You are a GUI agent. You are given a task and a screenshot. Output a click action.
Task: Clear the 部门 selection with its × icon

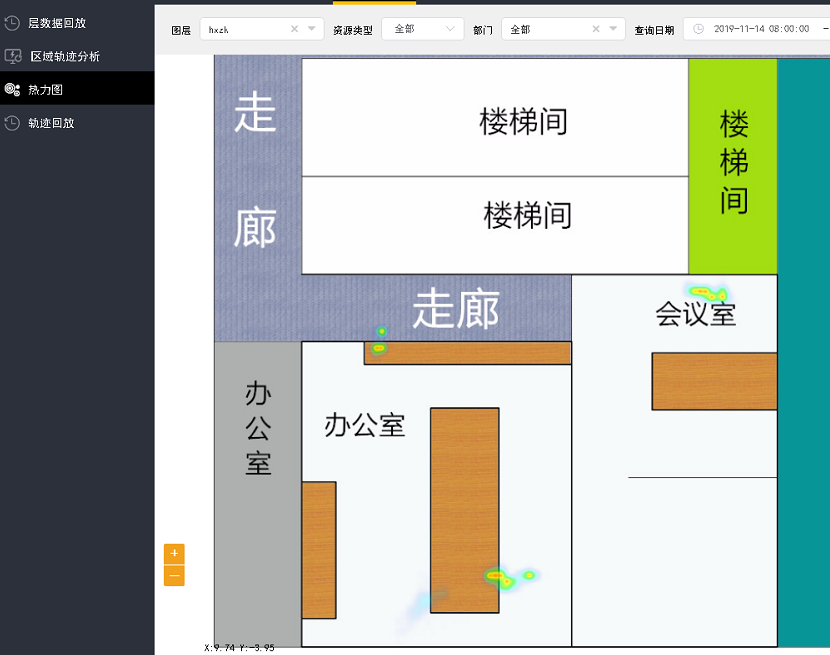pyautogui.click(x=594, y=29)
